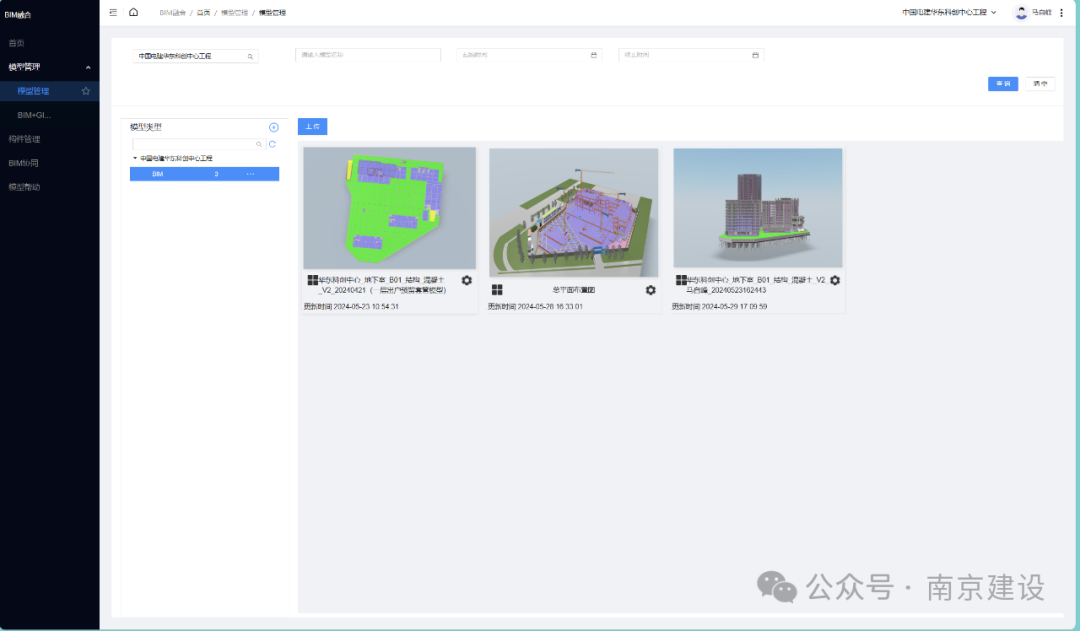Collapse the 模型管理 sidebar group

click(x=88, y=68)
